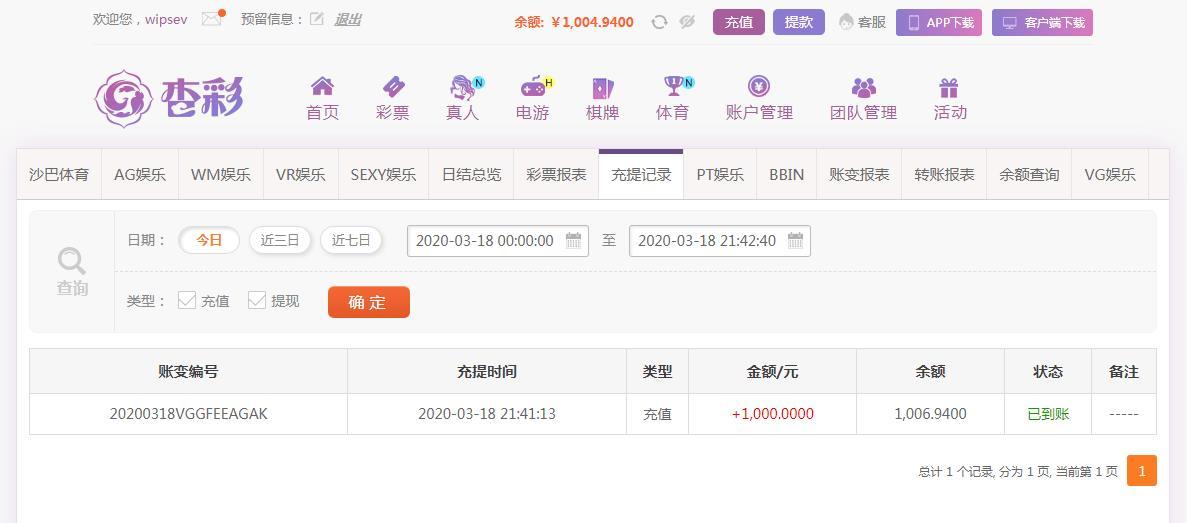1187x523 pixels.
Task: Open start date calendar picker
Action: point(574,241)
